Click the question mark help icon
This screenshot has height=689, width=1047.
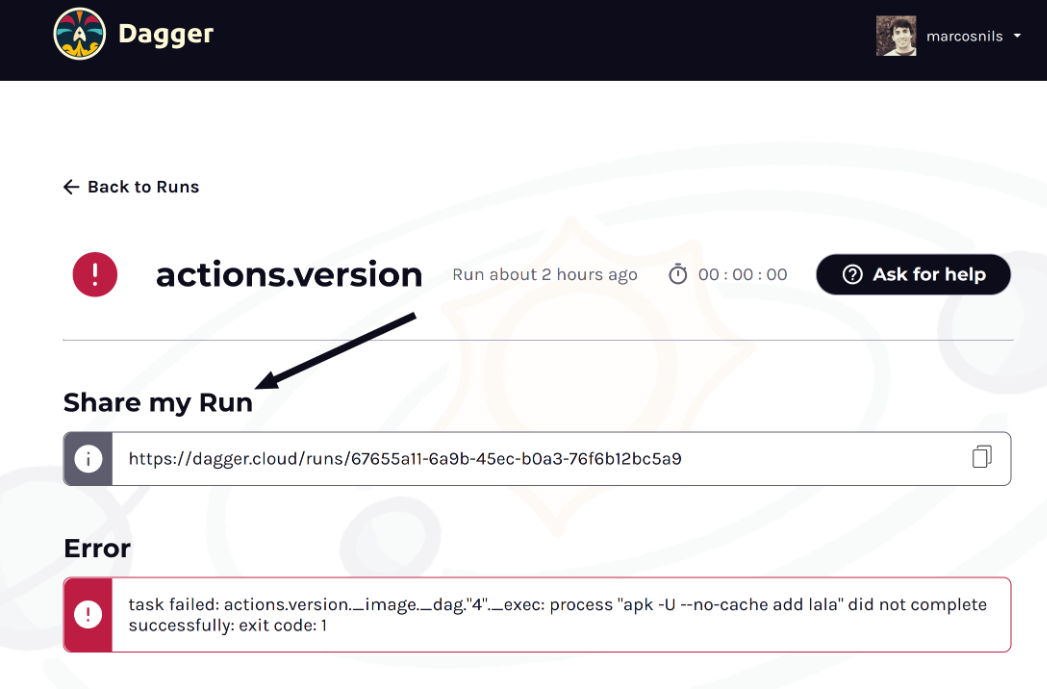coord(852,274)
